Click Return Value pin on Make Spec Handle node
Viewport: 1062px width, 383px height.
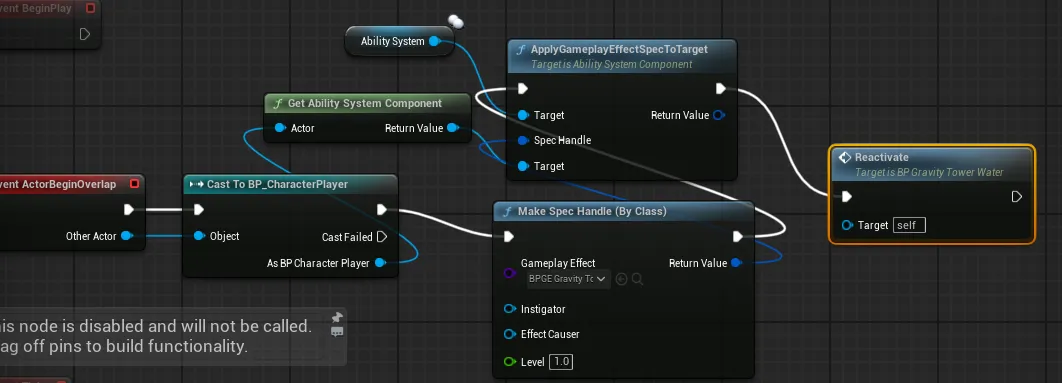(x=736, y=263)
